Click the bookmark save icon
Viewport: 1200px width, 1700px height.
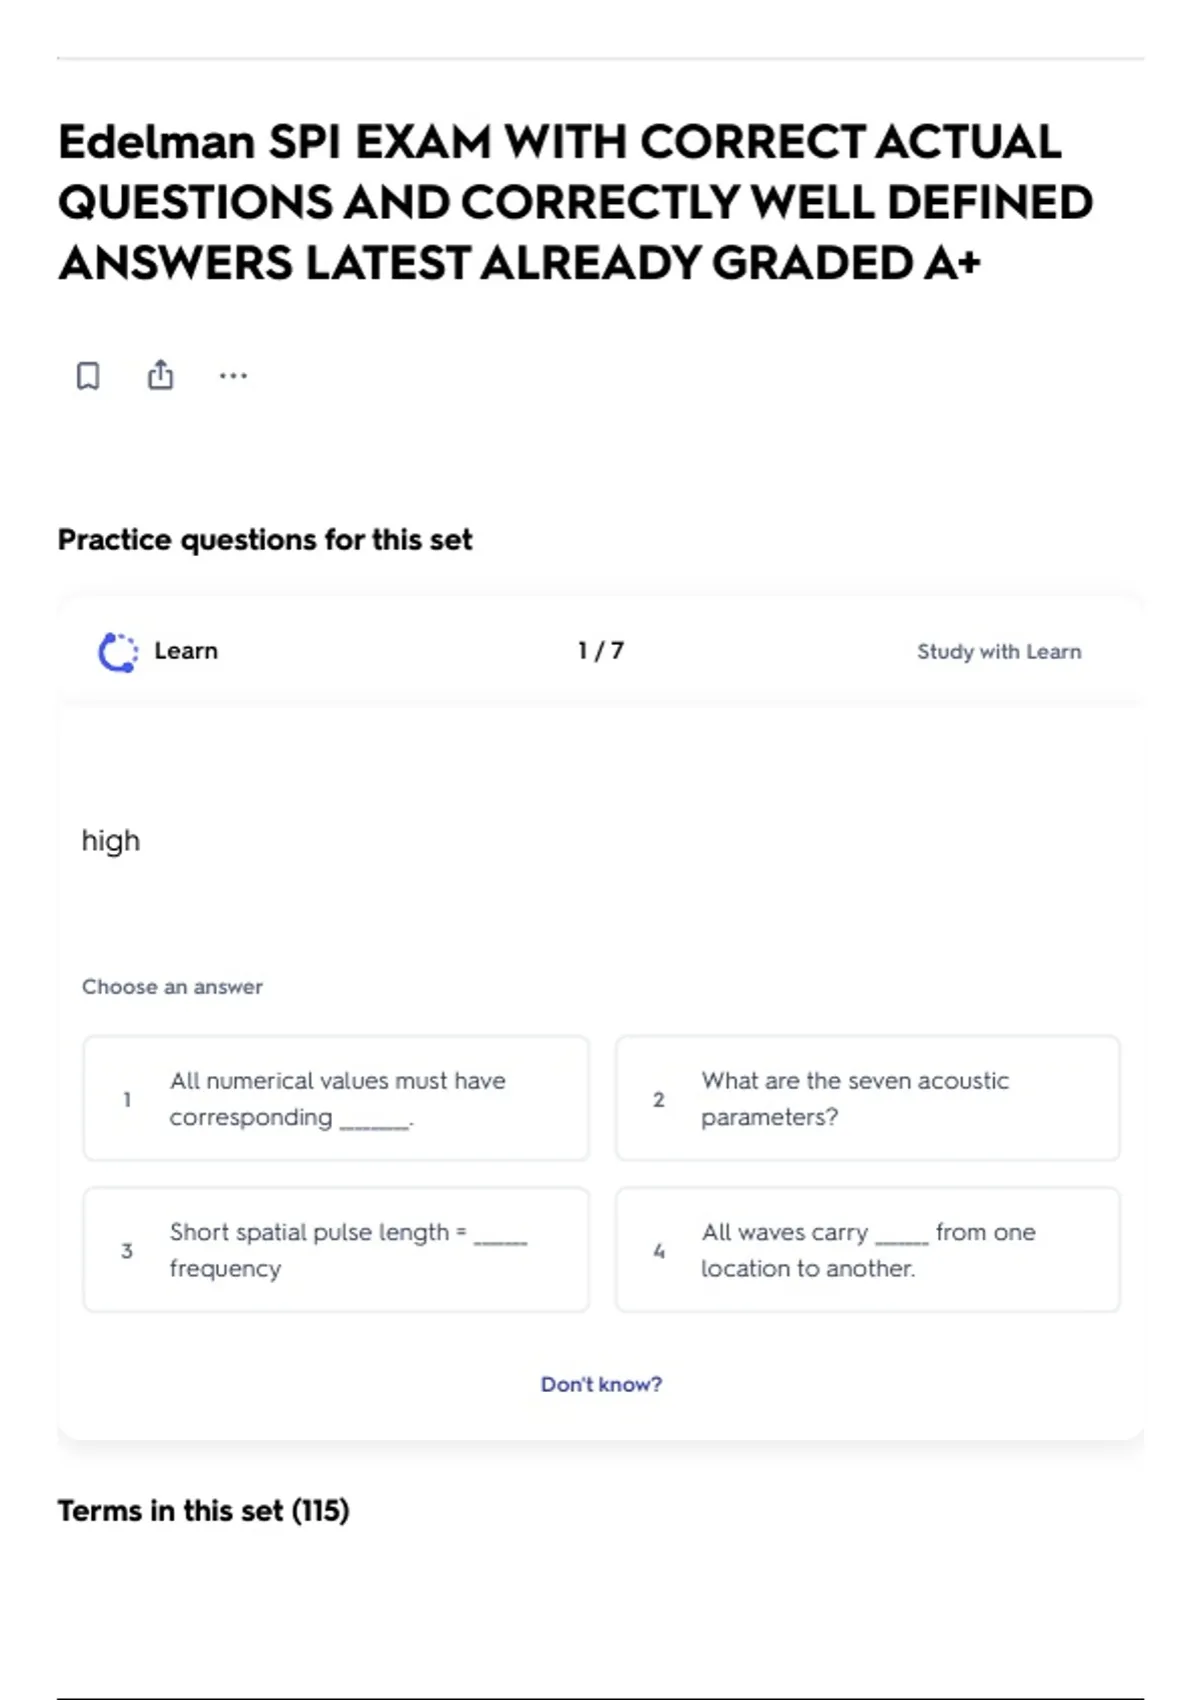(x=88, y=376)
